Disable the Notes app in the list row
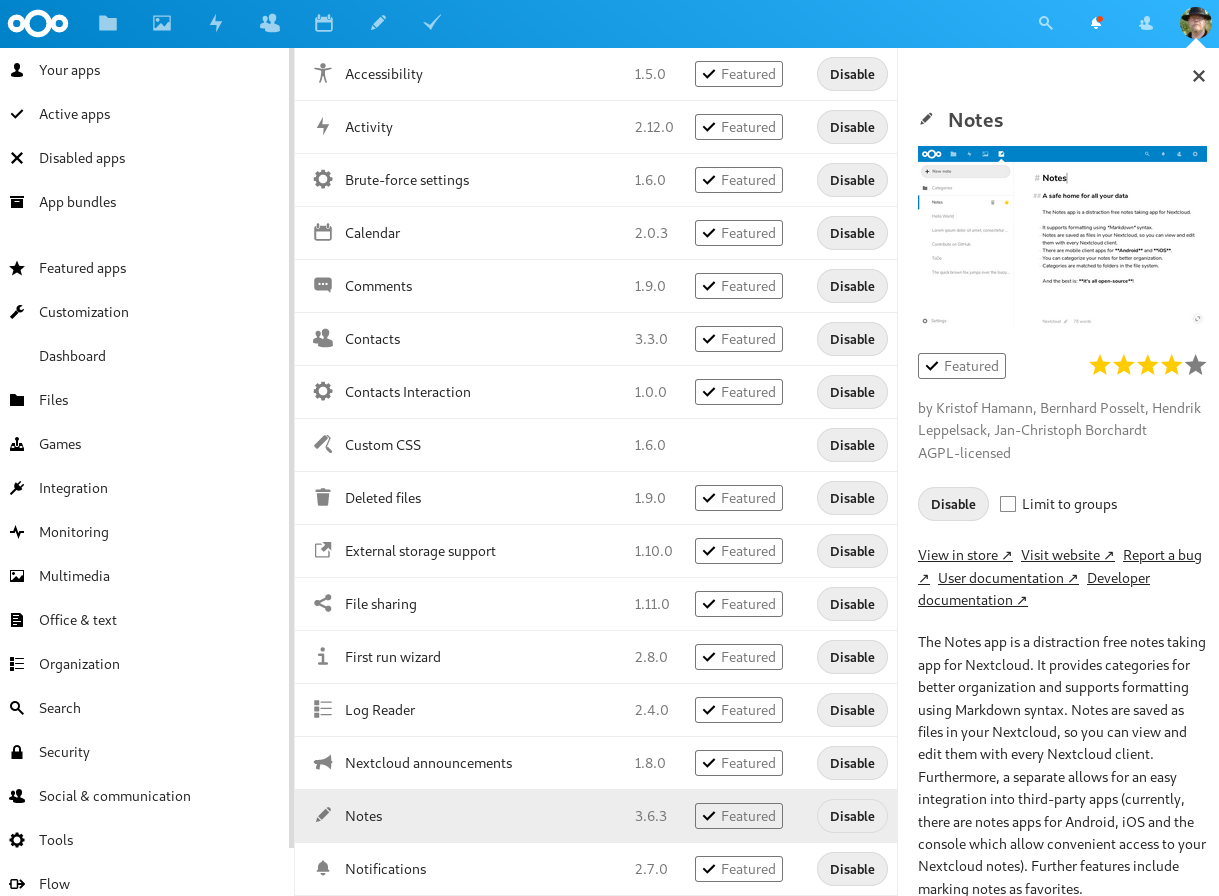The height and width of the screenshot is (896, 1219). click(x=852, y=816)
